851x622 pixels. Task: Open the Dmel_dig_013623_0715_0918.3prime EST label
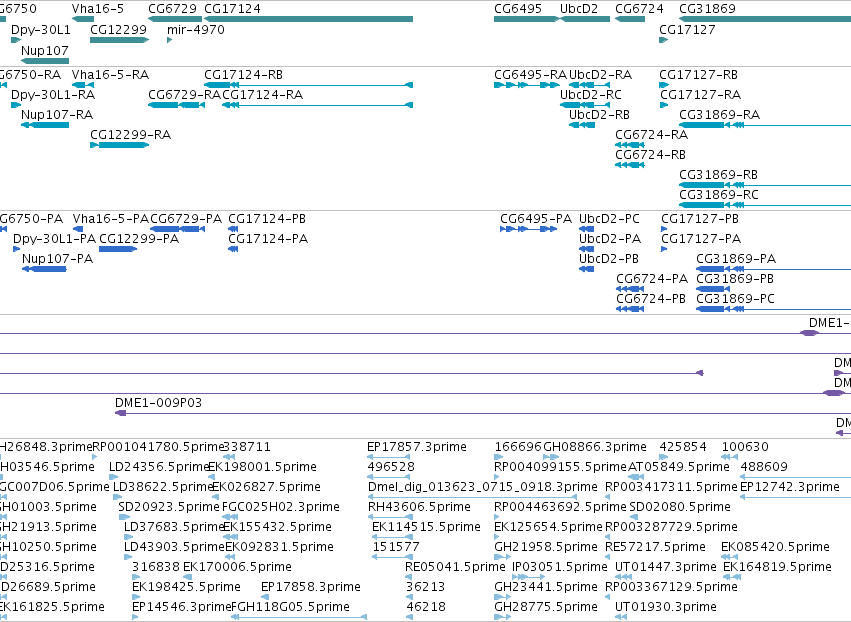pos(482,487)
